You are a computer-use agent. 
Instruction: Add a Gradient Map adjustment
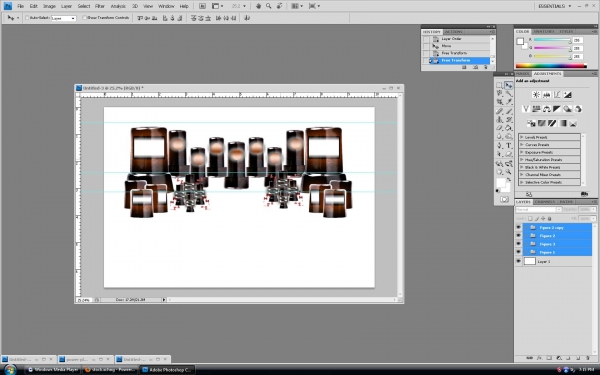click(562, 123)
